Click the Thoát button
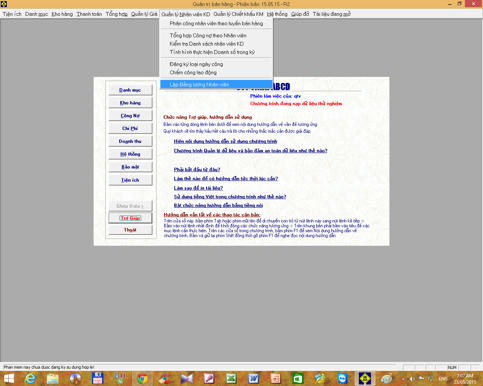The width and height of the screenshot is (483, 386). coord(130,230)
